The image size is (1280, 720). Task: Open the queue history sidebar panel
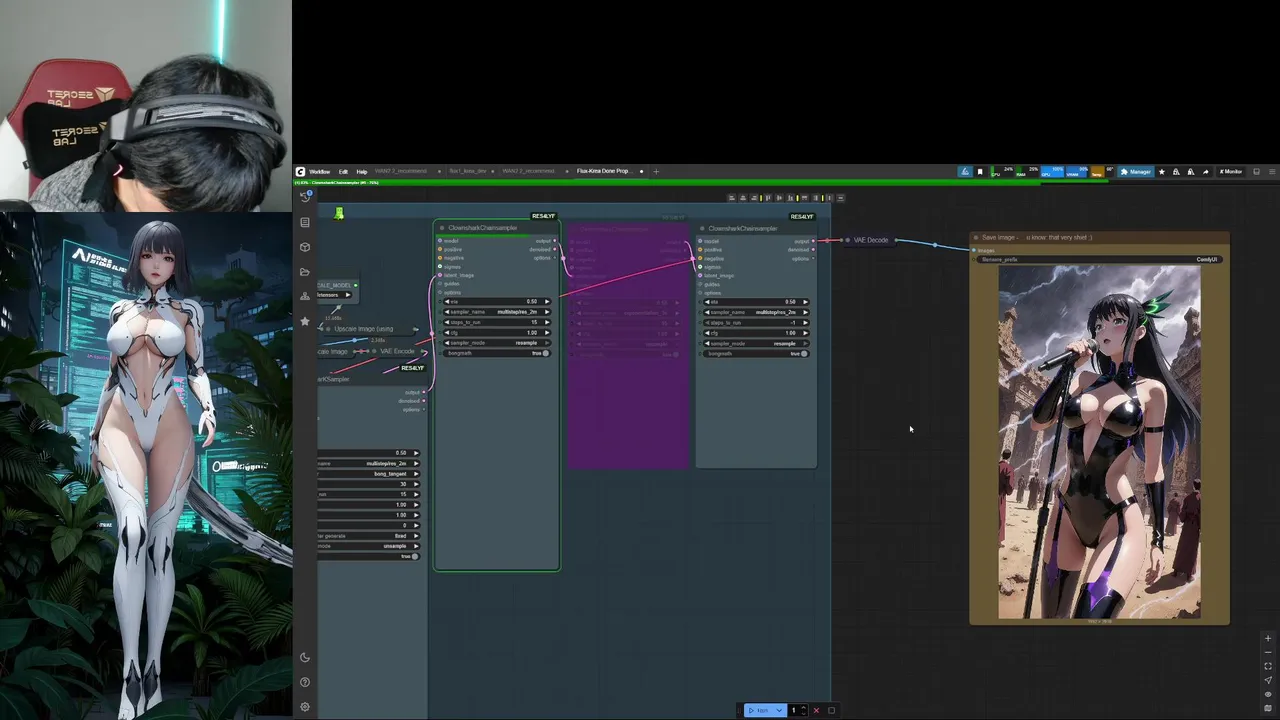click(305, 197)
